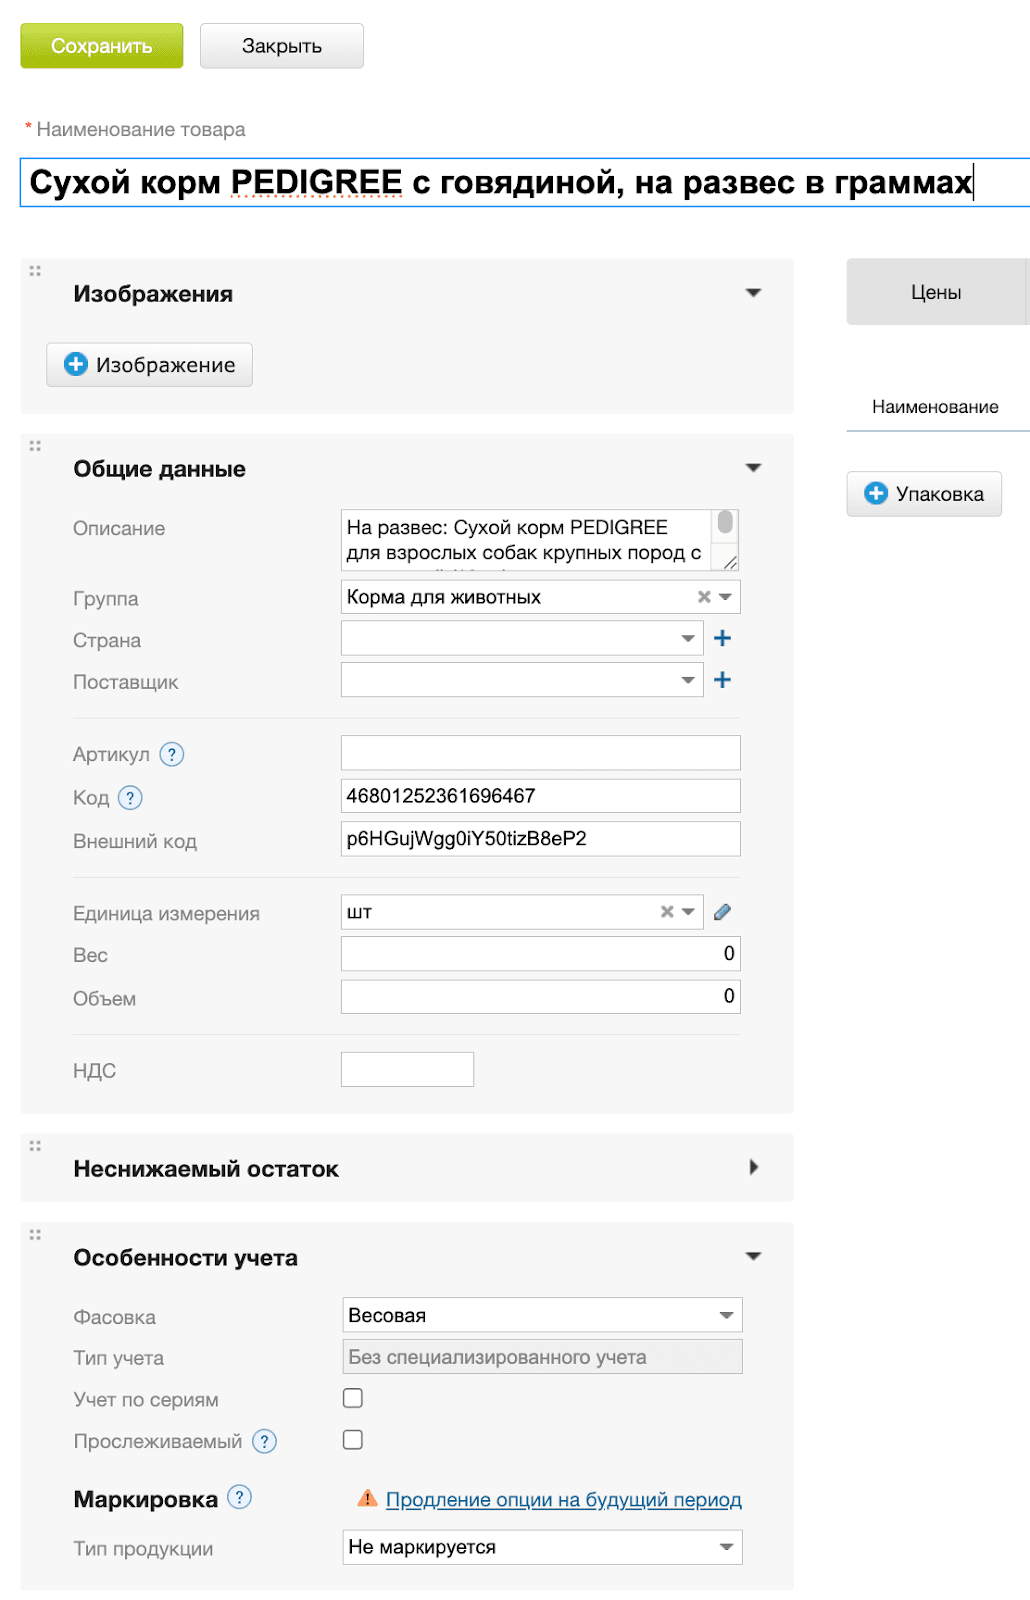The height and width of the screenshot is (1600, 1030).
Task: Click the Закрыть button
Action: pyautogui.click(x=282, y=46)
